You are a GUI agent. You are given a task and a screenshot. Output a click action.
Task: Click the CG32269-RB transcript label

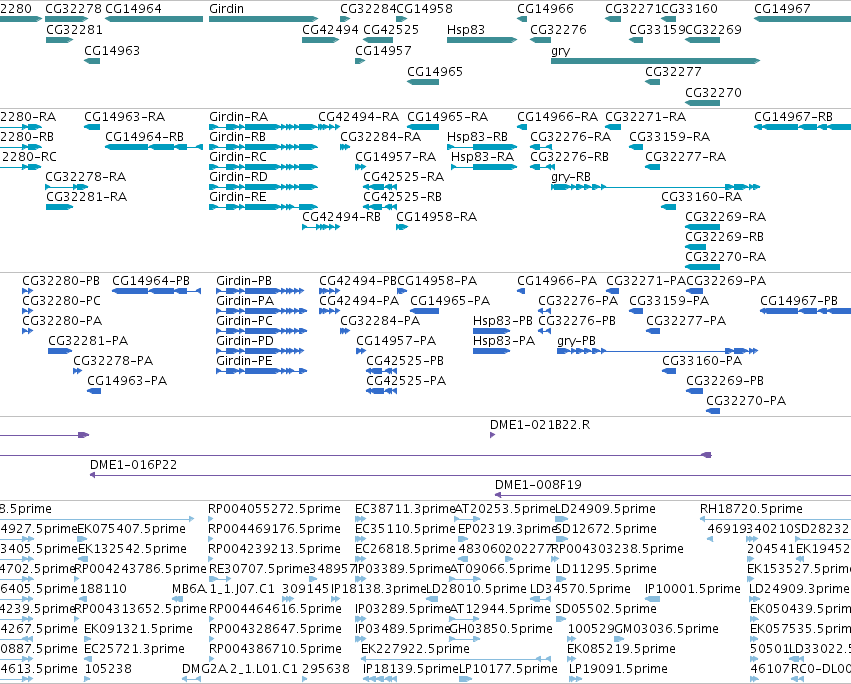point(725,237)
